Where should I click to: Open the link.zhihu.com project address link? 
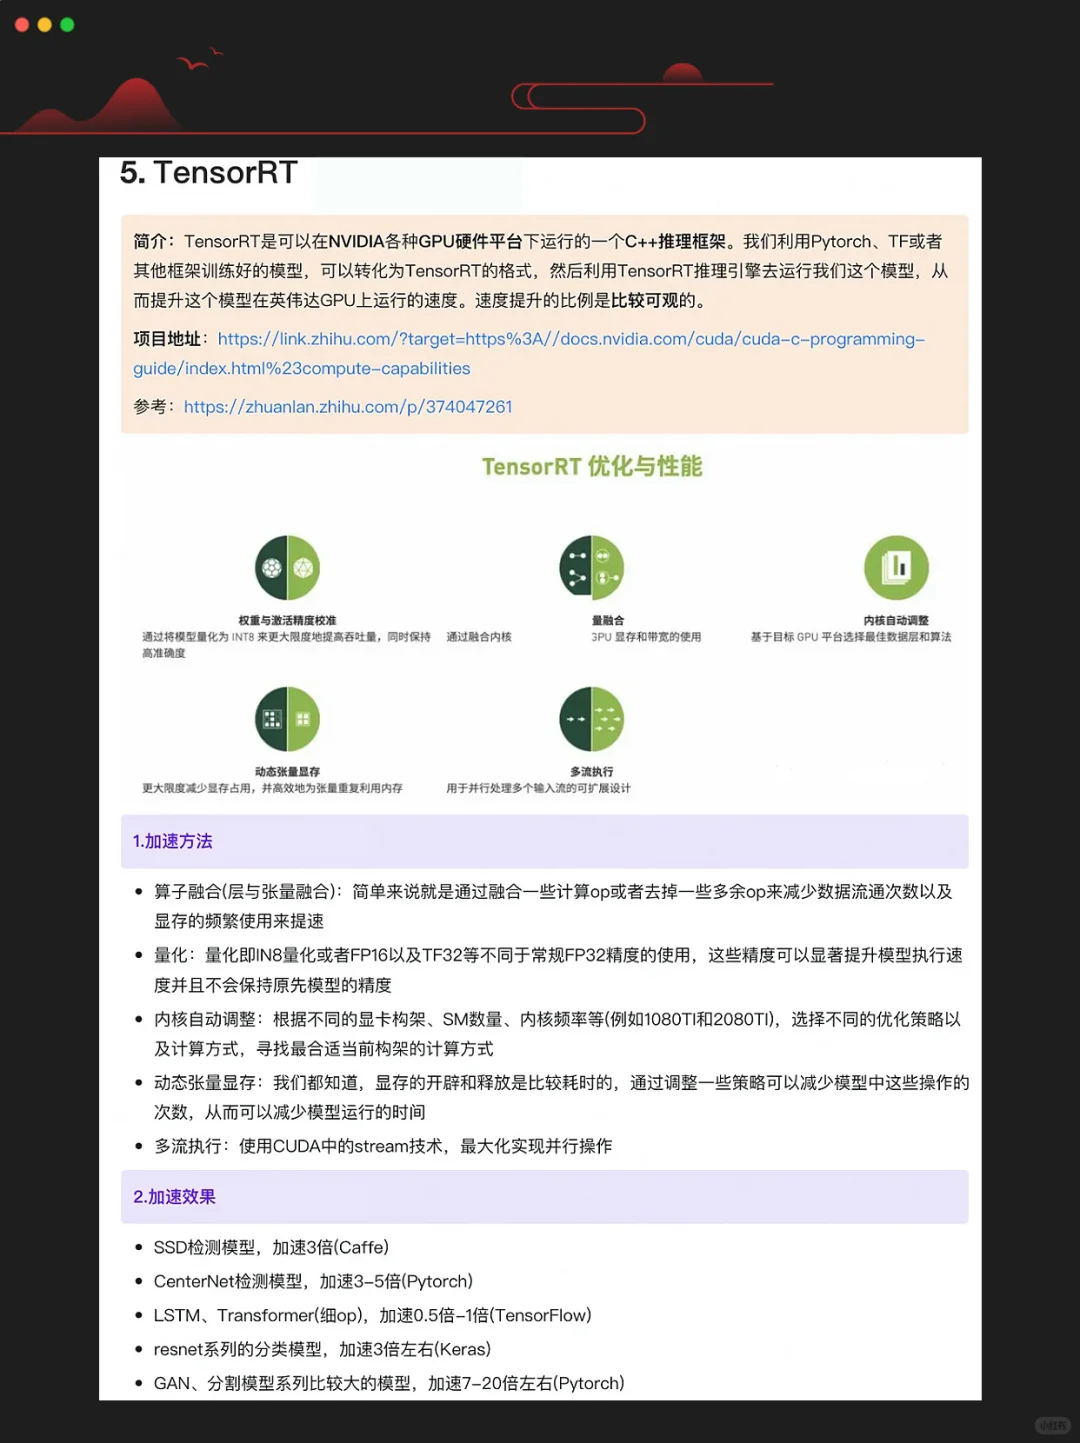coord(529,353)
